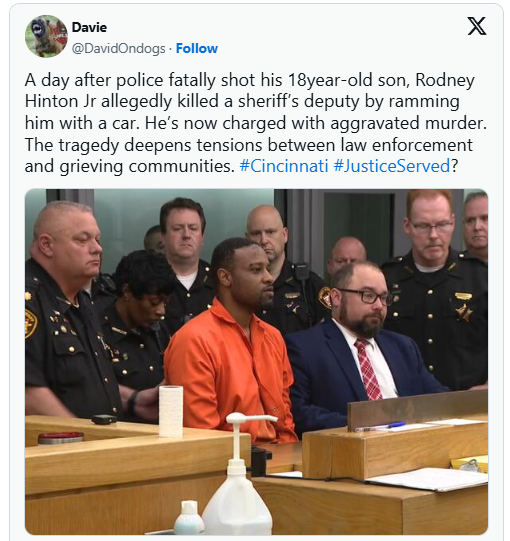Open the #JusticeServed hashtag
Viewport: 510px width, 541px height.
pyautogui.click(x=392, y=166)
